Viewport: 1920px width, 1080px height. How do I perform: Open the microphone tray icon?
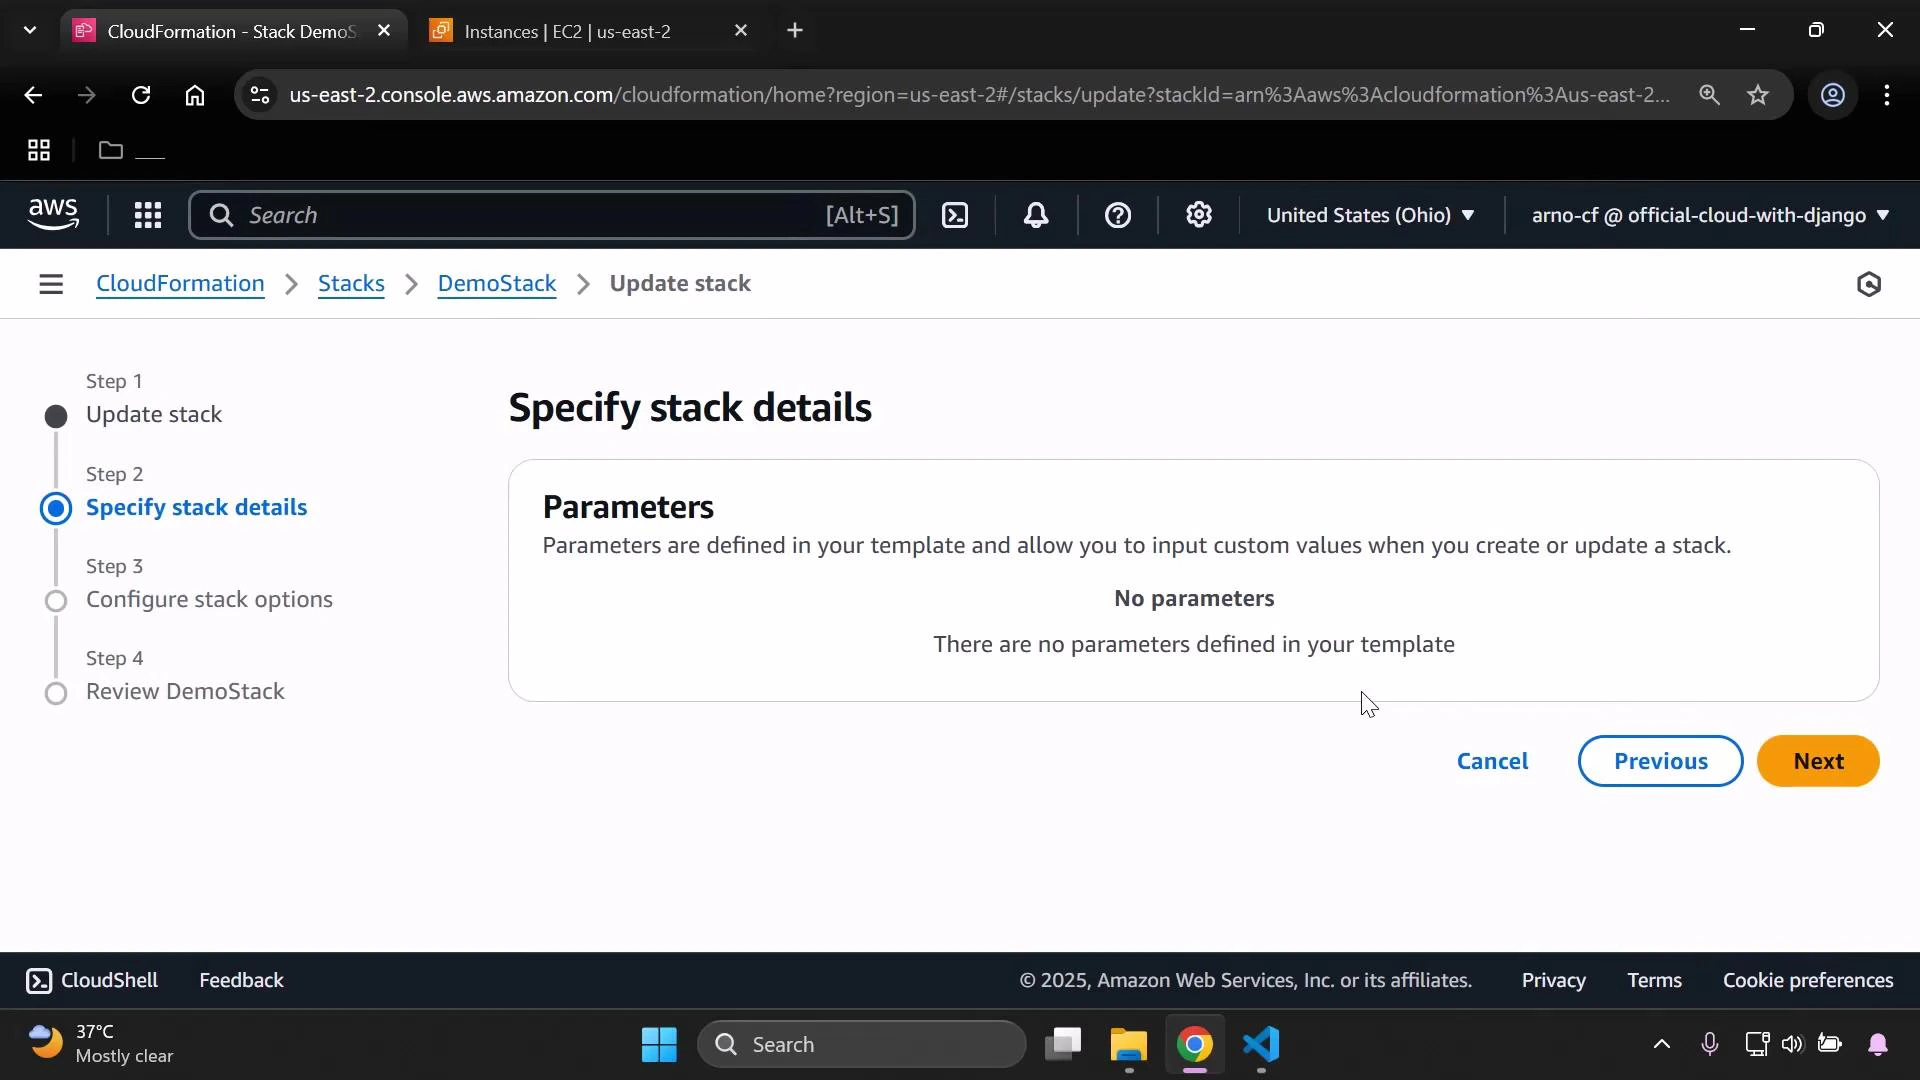(x=1710, y=1045)
